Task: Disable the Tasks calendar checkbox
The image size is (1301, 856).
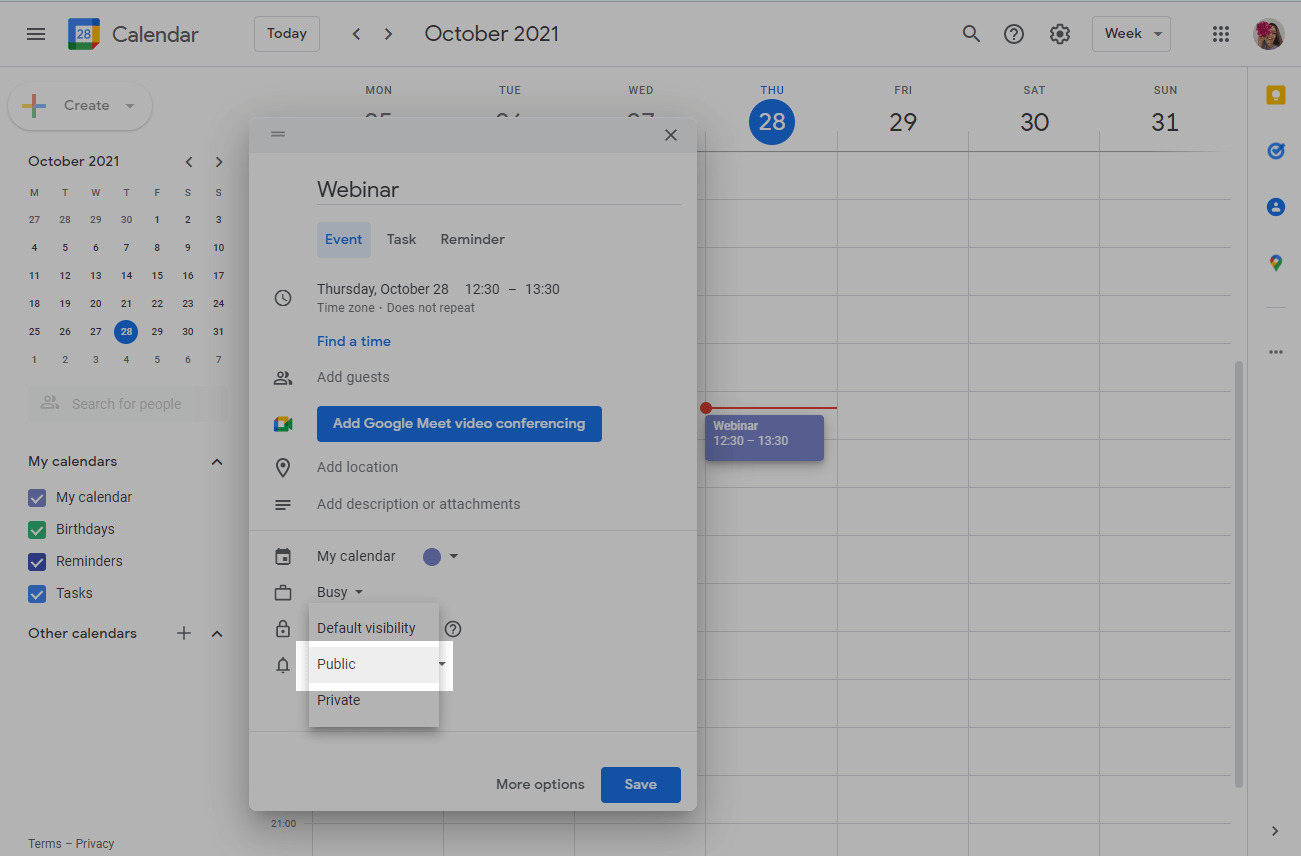Action: (37, 593)
